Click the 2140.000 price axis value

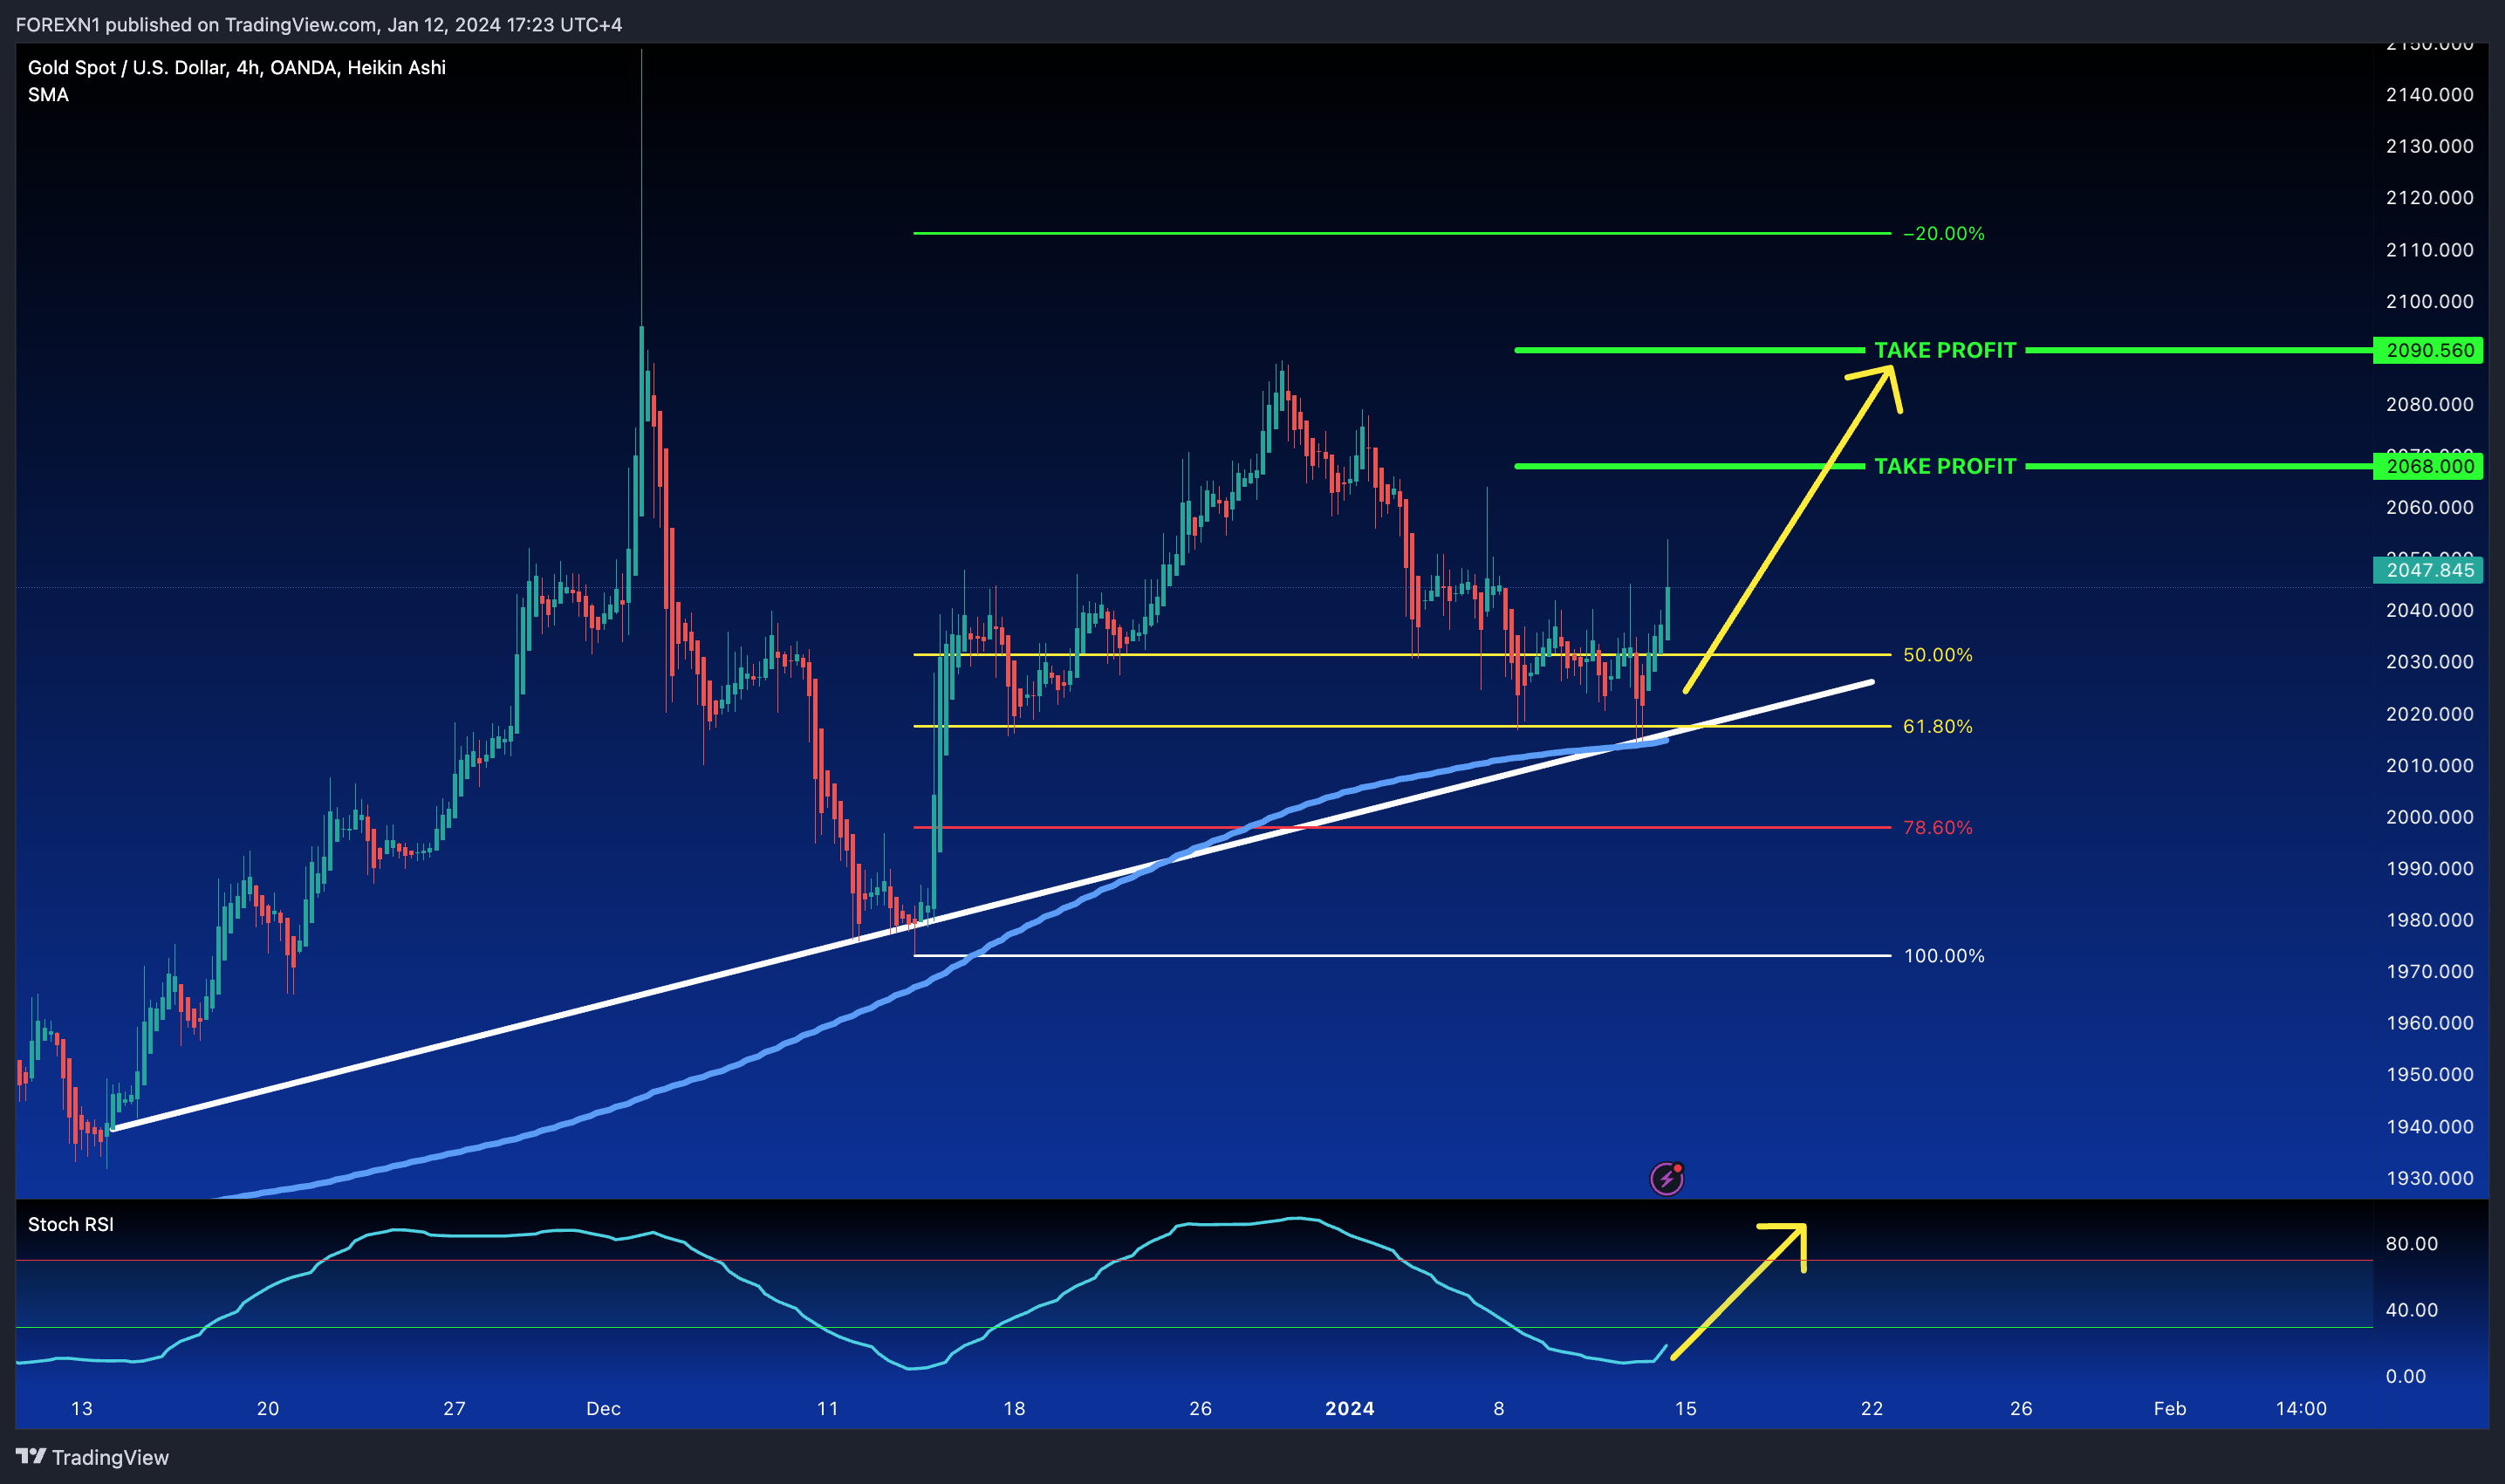(x=2429, y=95)
